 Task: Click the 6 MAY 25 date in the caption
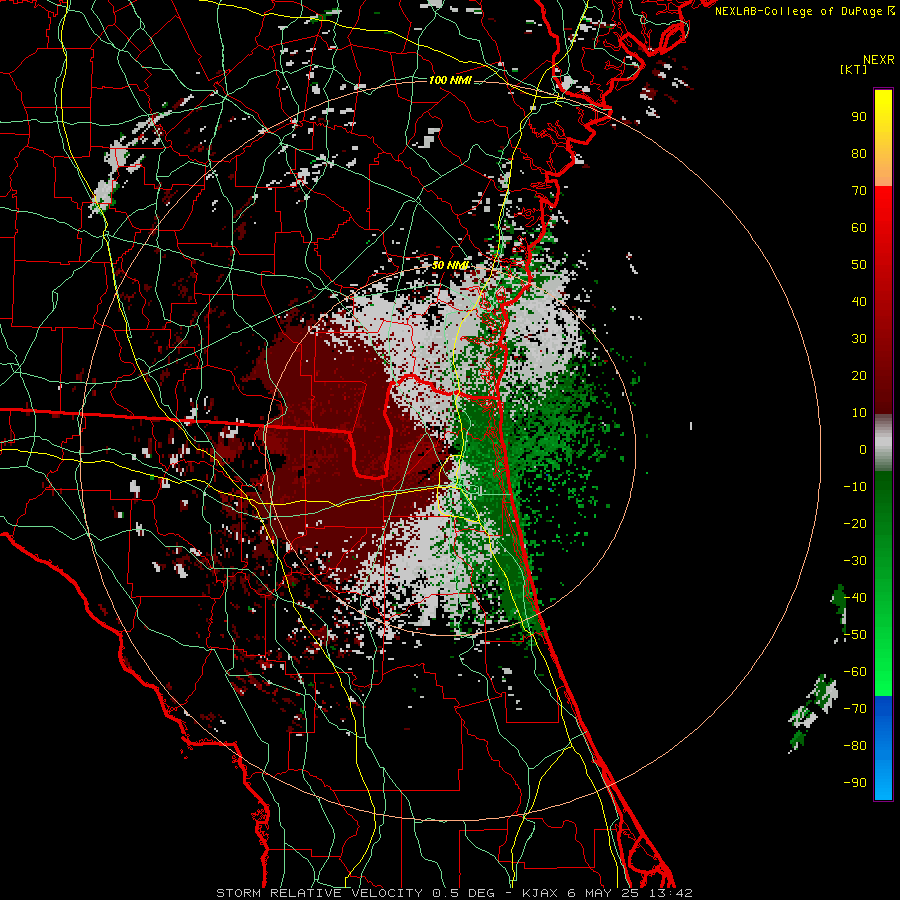(602, 893)
